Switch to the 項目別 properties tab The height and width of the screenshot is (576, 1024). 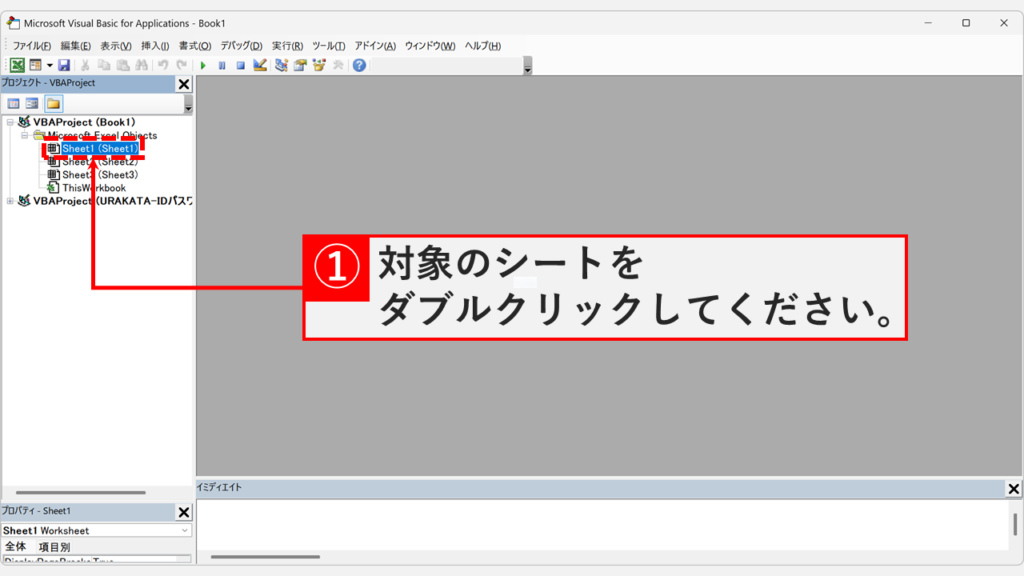(55, 549)
